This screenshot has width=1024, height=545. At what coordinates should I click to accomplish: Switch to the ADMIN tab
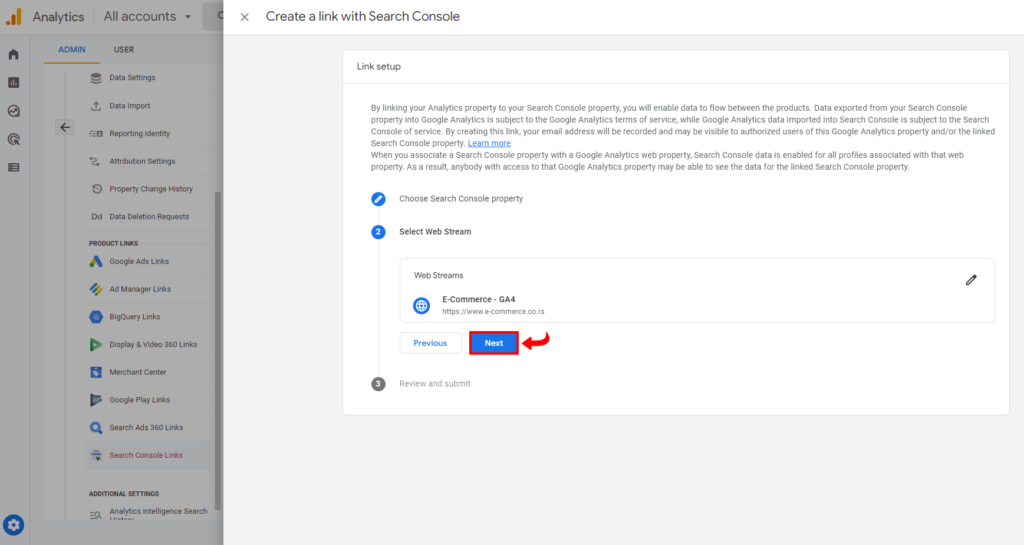tap(72, 50)
